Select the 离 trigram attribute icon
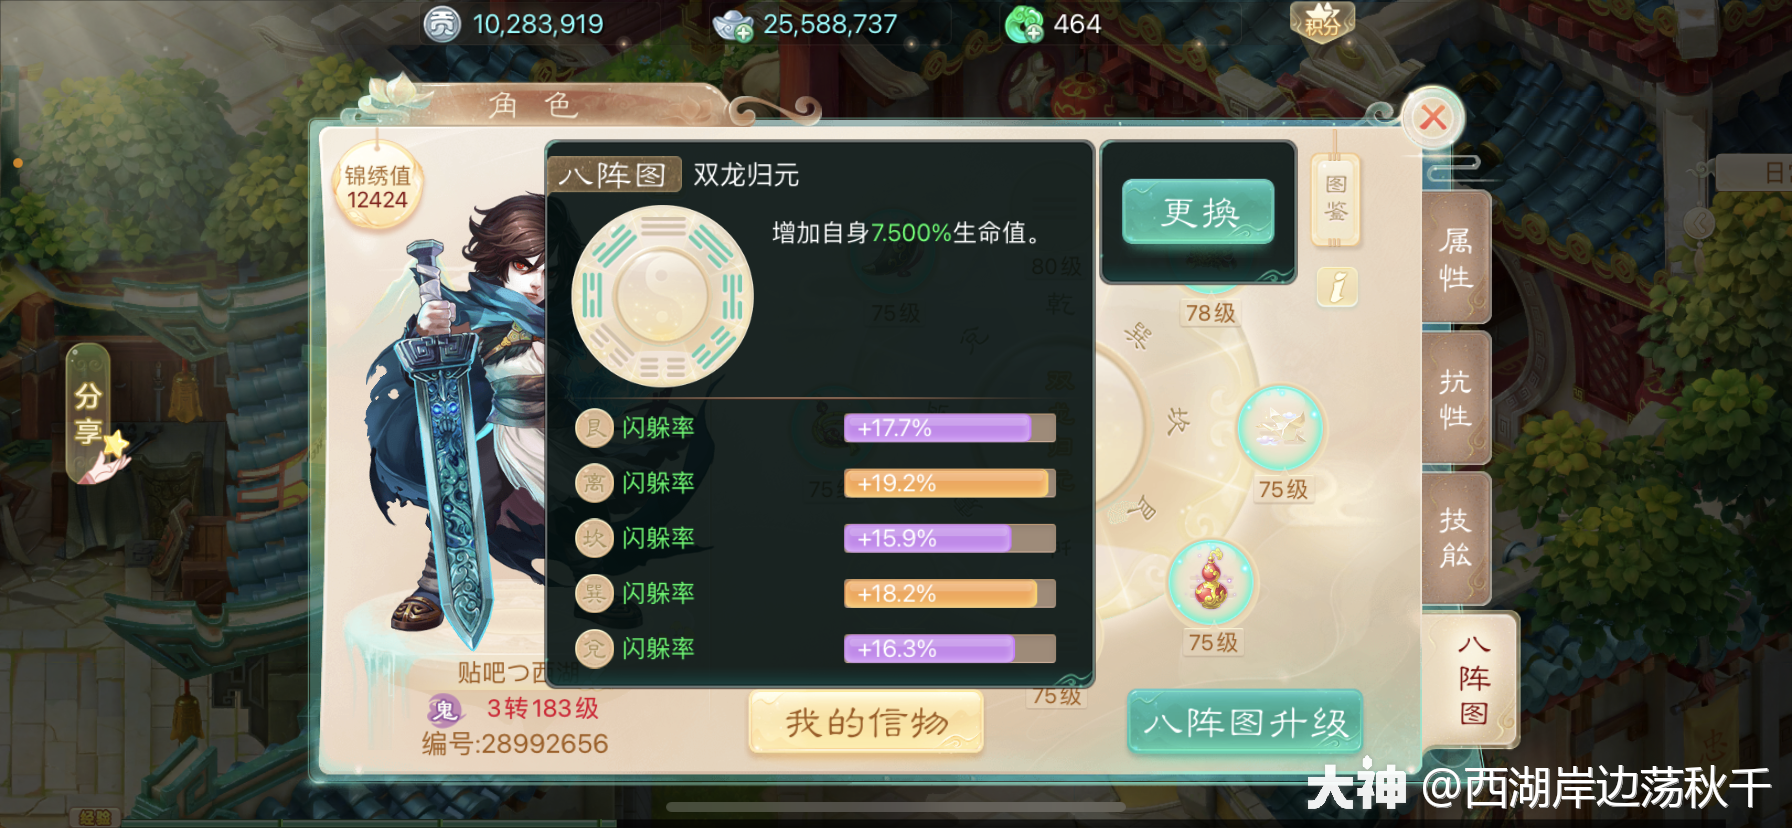 594,483
